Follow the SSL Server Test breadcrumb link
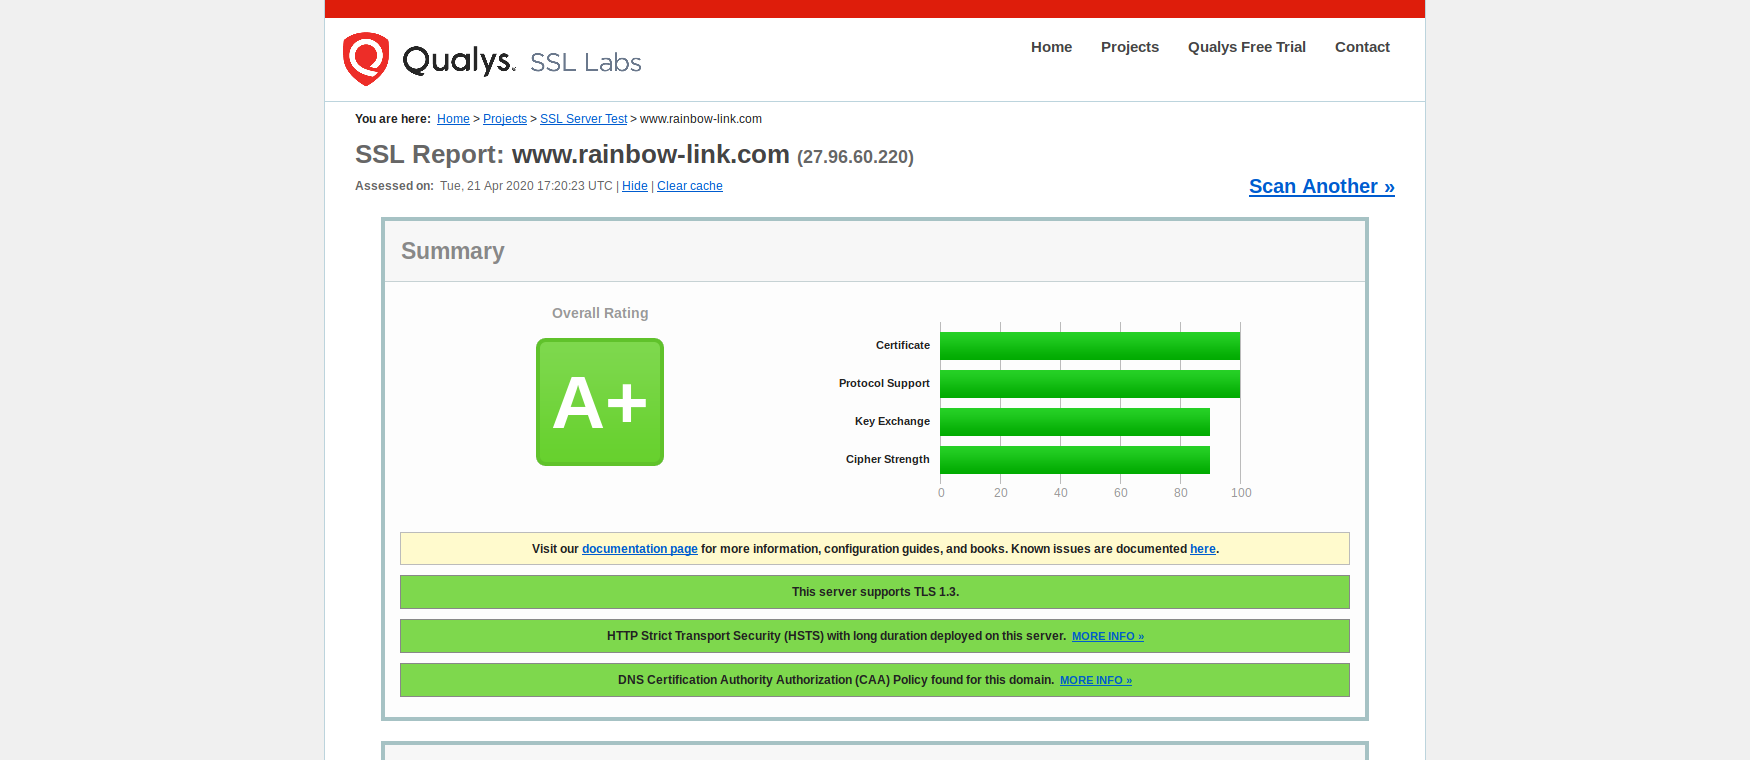 pos(584,119)
